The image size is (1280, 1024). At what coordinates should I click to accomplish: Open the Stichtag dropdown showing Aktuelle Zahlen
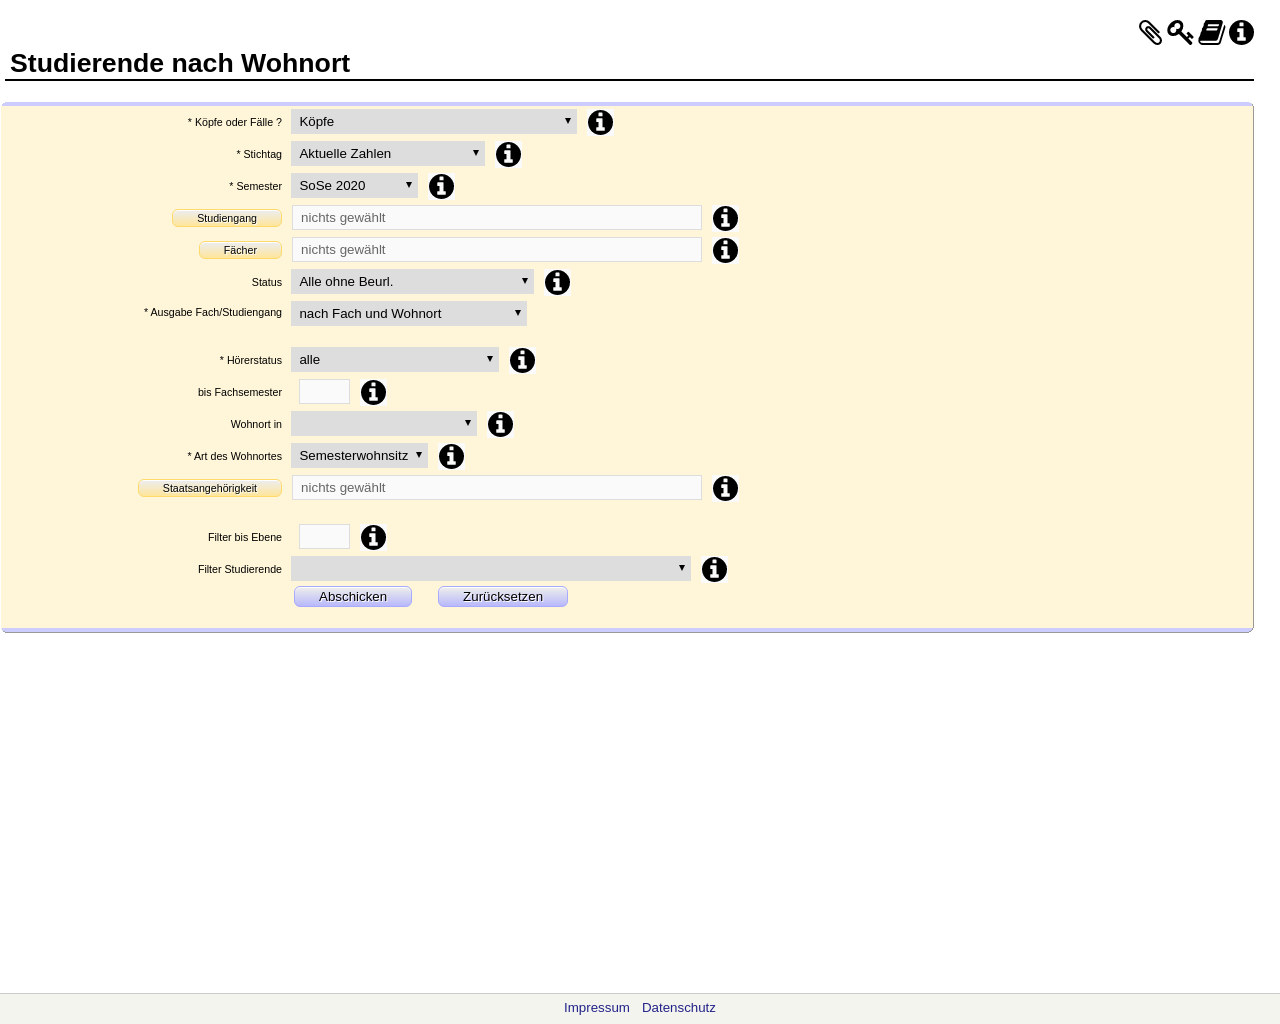coord(388,153)
